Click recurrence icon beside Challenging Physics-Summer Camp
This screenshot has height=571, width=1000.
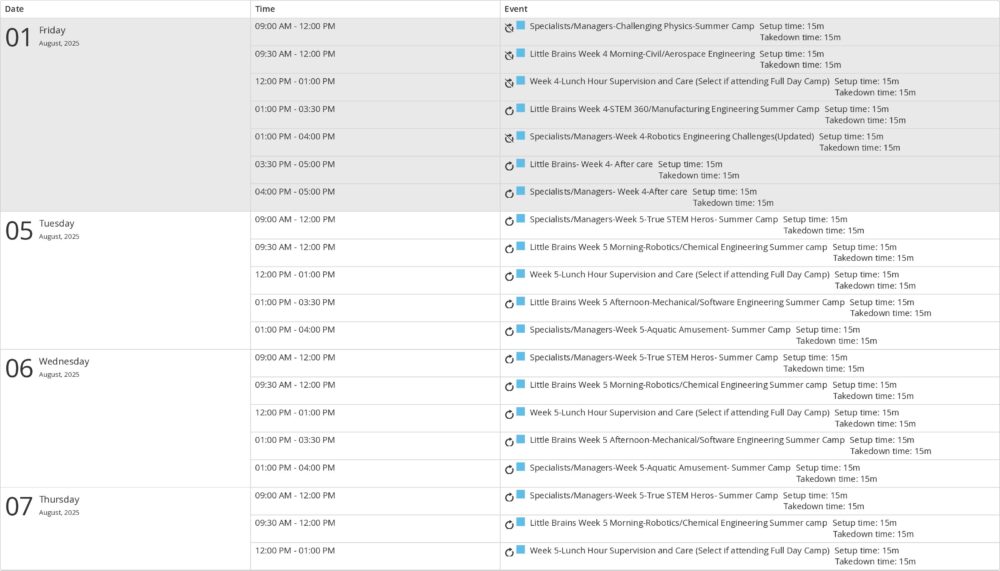[x=509, y=28]
